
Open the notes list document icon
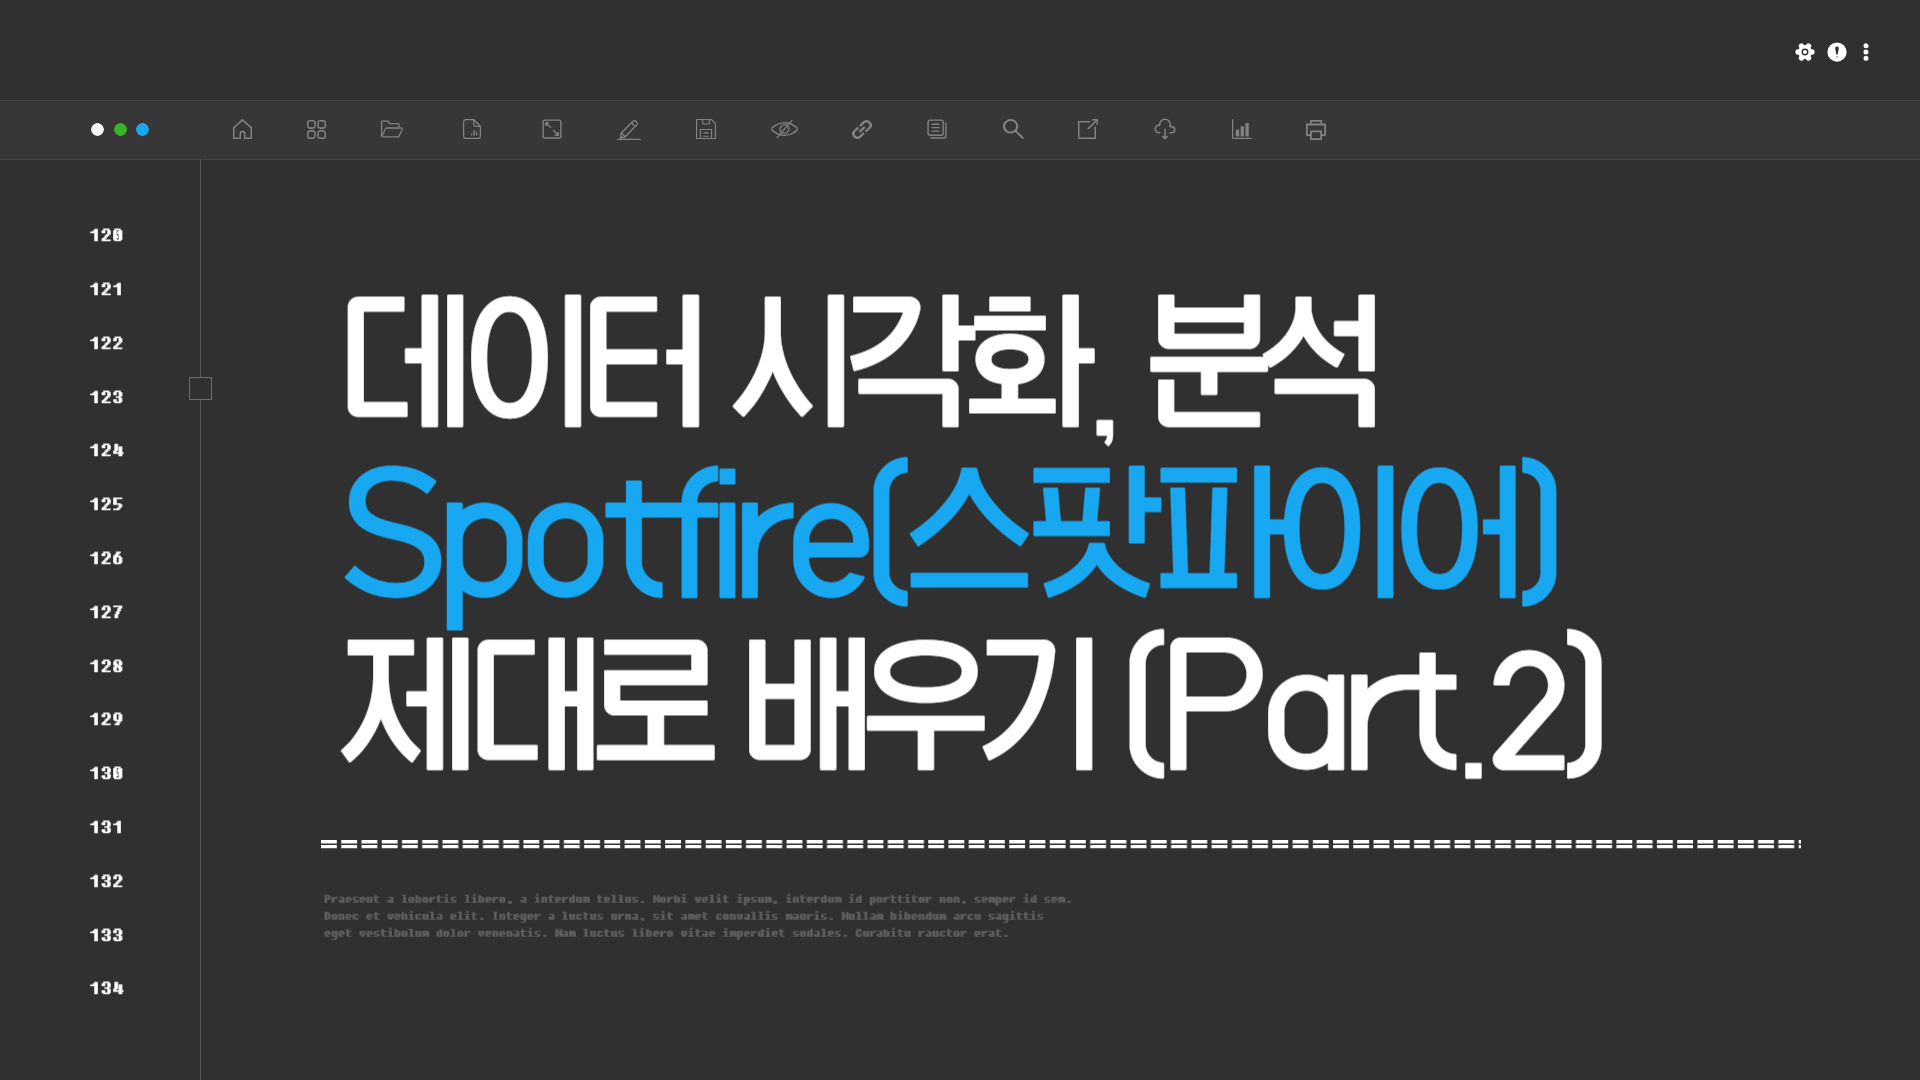point(937,129)
